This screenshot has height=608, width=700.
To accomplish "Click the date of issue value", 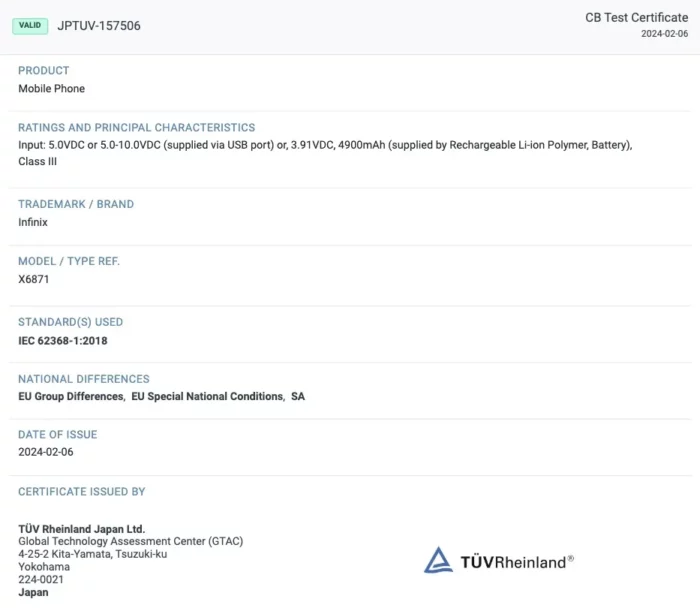I will tap(46, 452).
